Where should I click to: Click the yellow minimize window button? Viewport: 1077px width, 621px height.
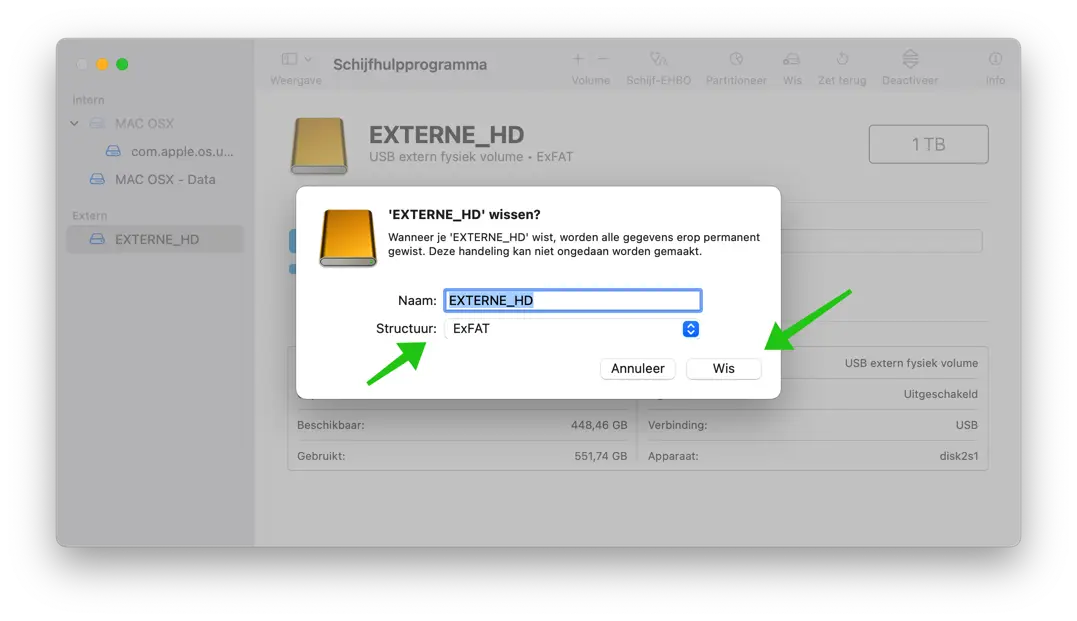102,64
